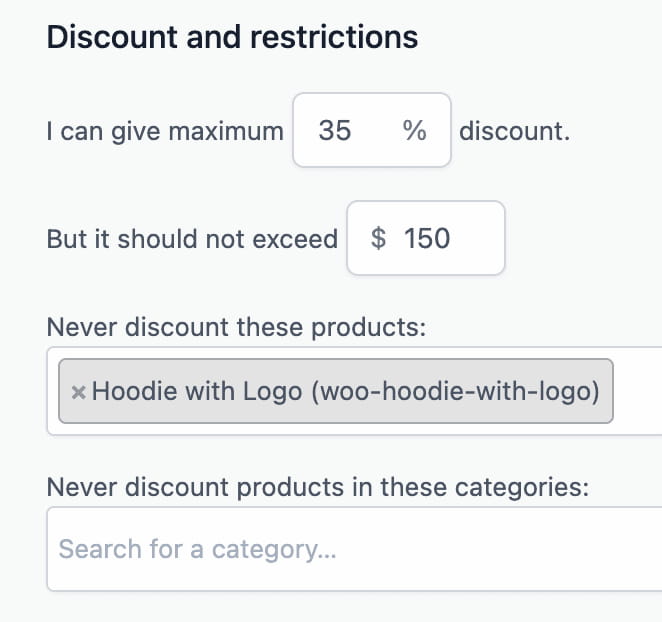Click the percent symbol in the discount field
This screenshot has width=662, height=622.
coord(414,130)
